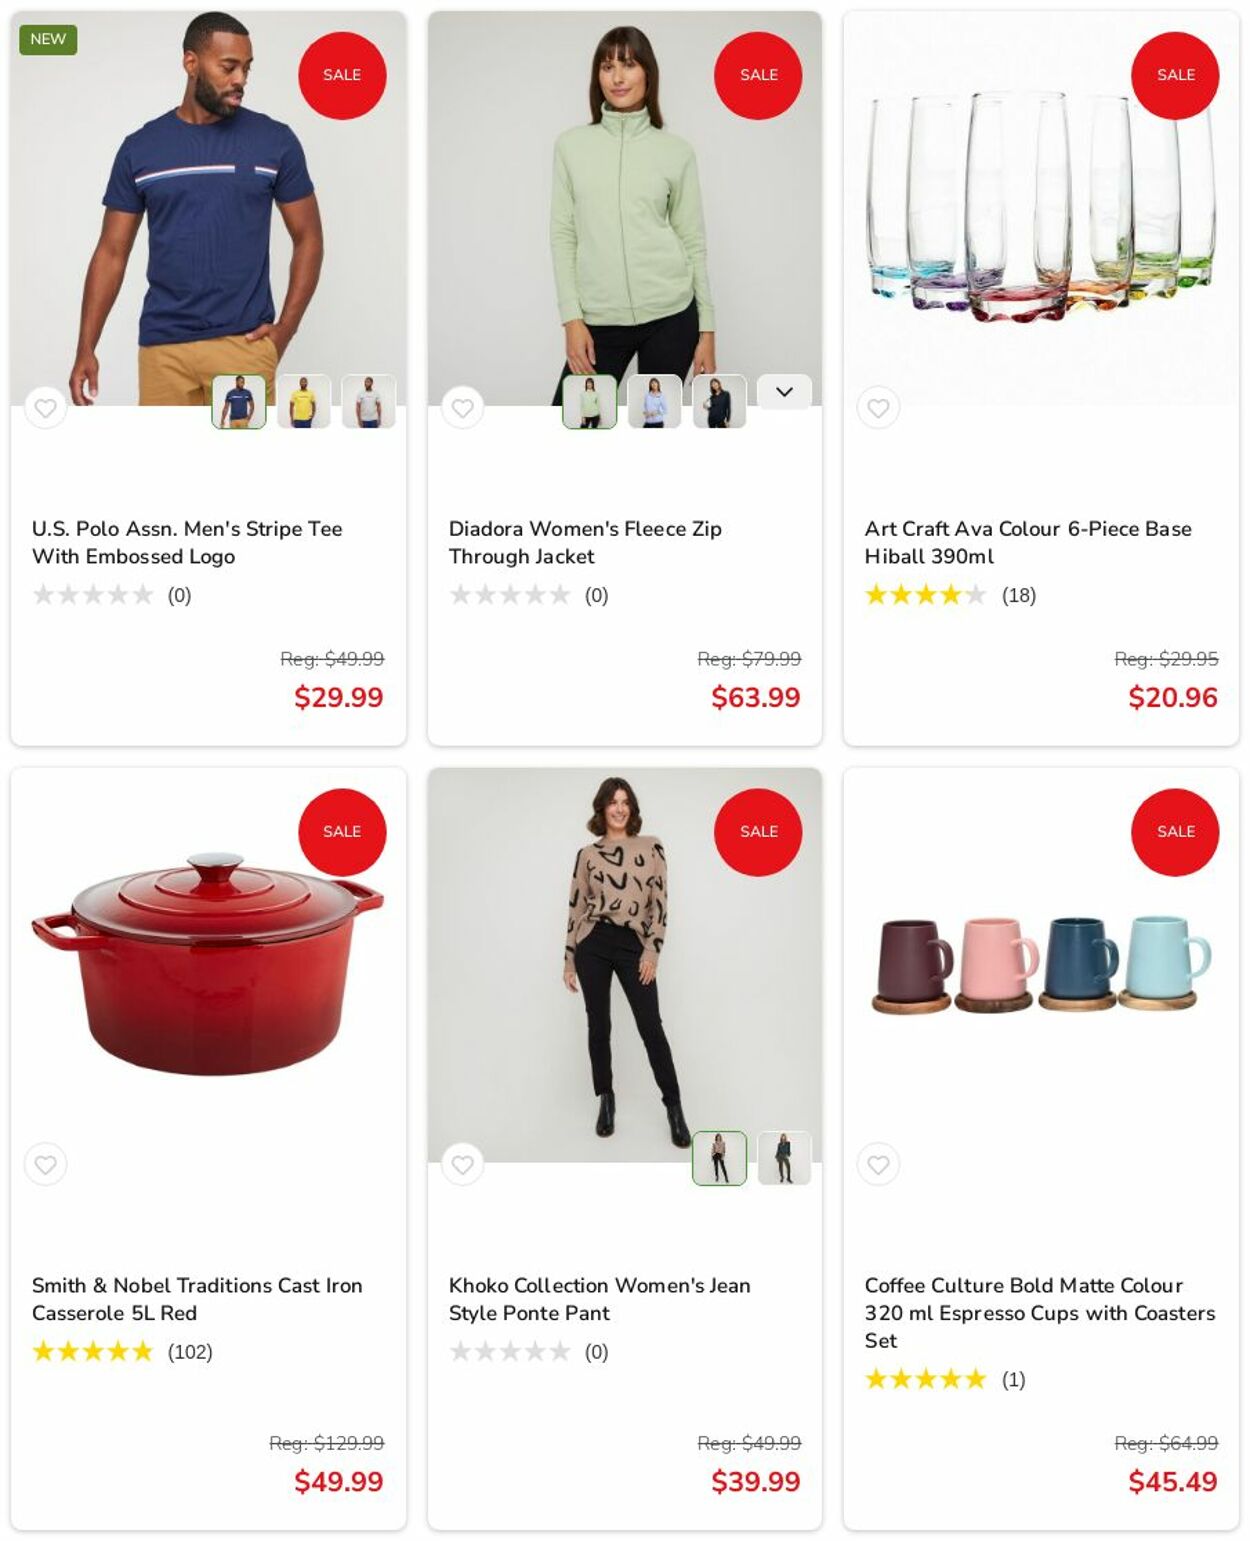
Task: Save Coffee Culture Espresso Cups to wishlist
Action: click(x=878, y=1164)
